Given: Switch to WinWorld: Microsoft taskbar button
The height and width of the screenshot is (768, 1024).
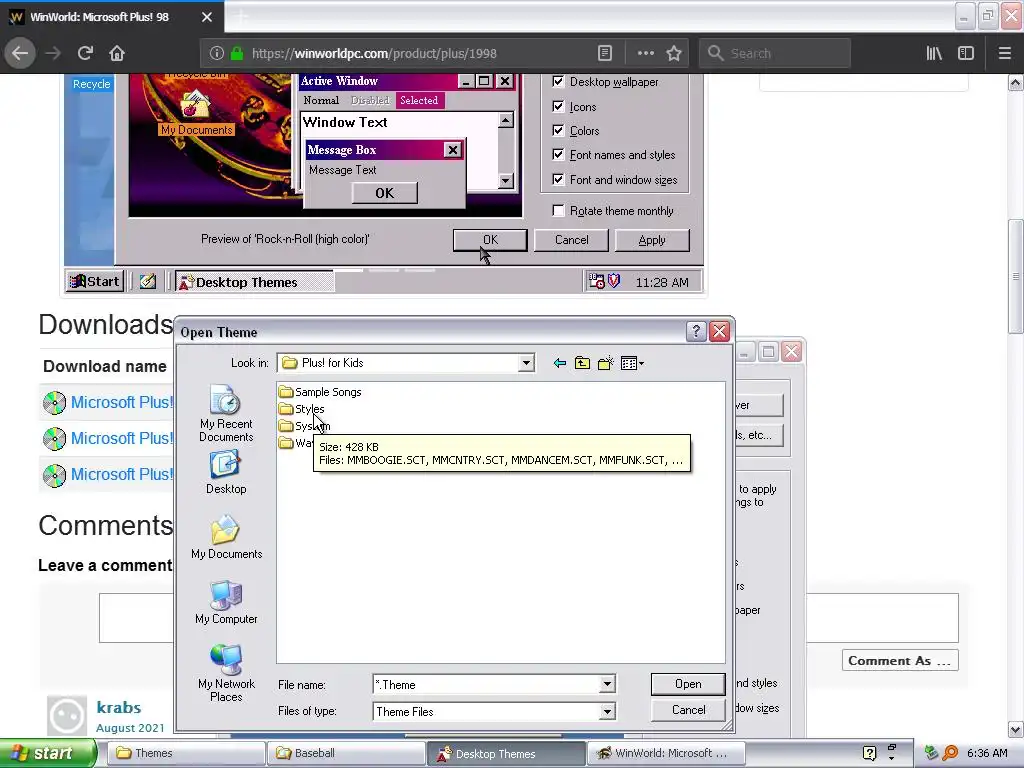Looking at the screenshot, I should pyautogui.click(x=666, y=753).
